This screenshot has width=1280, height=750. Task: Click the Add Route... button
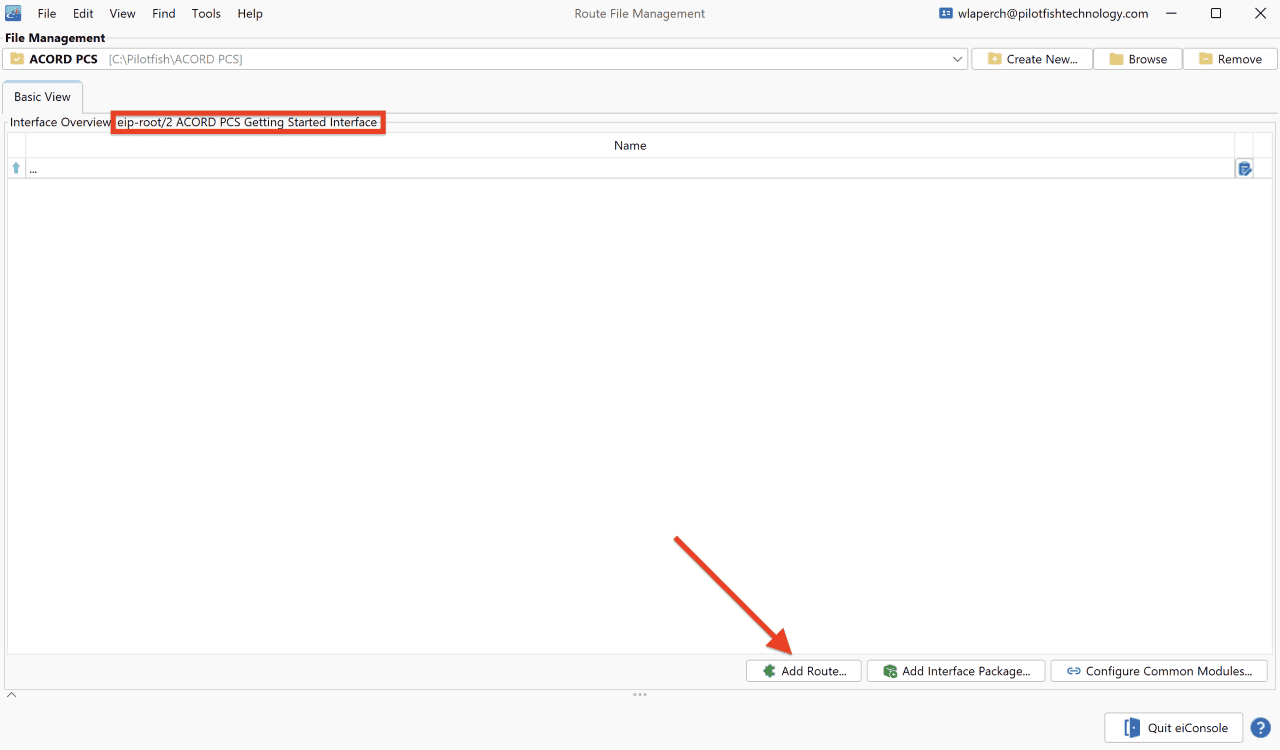(804, 671)
